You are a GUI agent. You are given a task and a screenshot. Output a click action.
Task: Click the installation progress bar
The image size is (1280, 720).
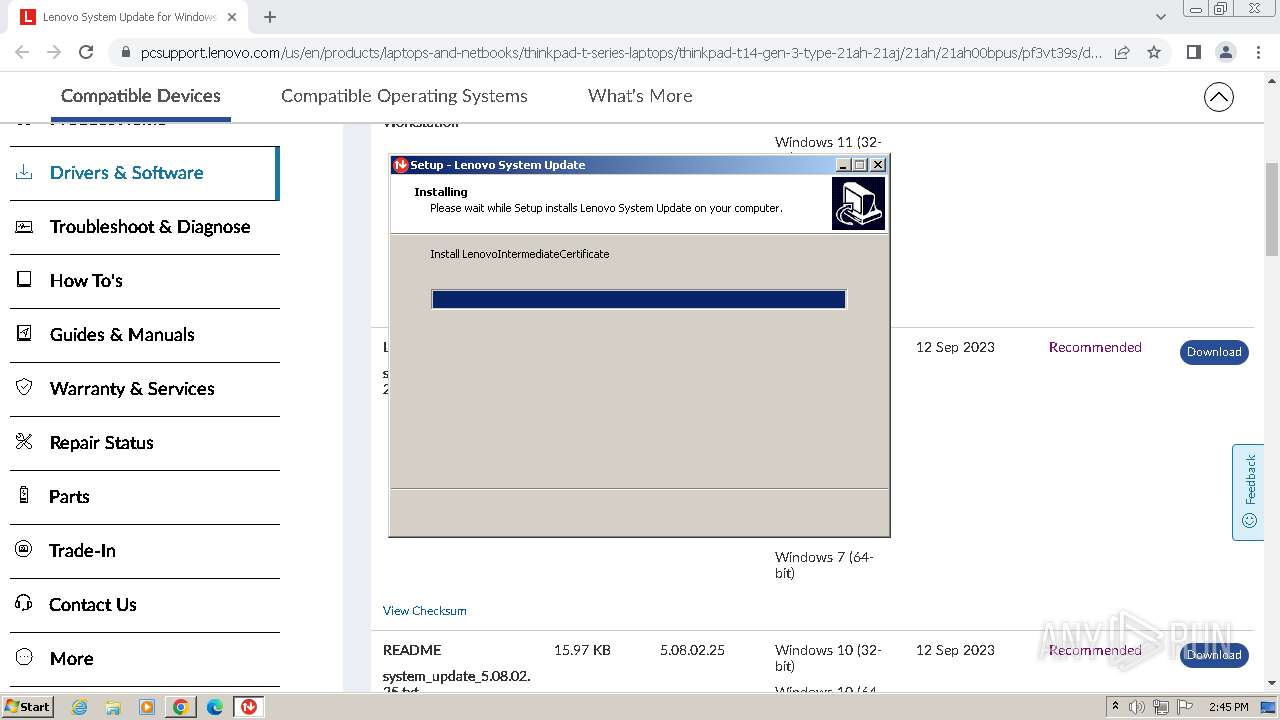pos(639,299)
